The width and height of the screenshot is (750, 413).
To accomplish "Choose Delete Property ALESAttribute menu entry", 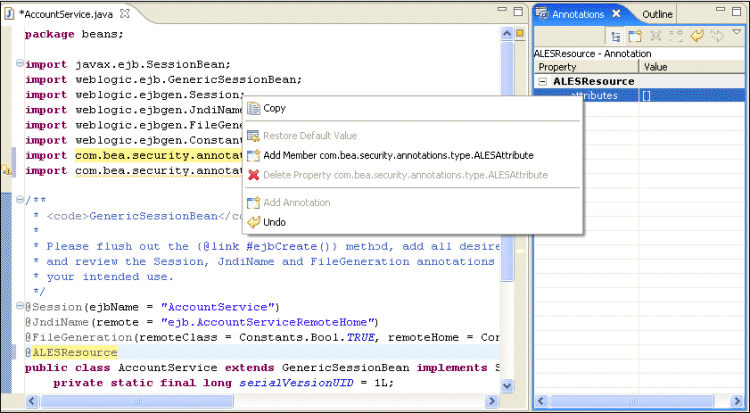I will coord(412,175).
